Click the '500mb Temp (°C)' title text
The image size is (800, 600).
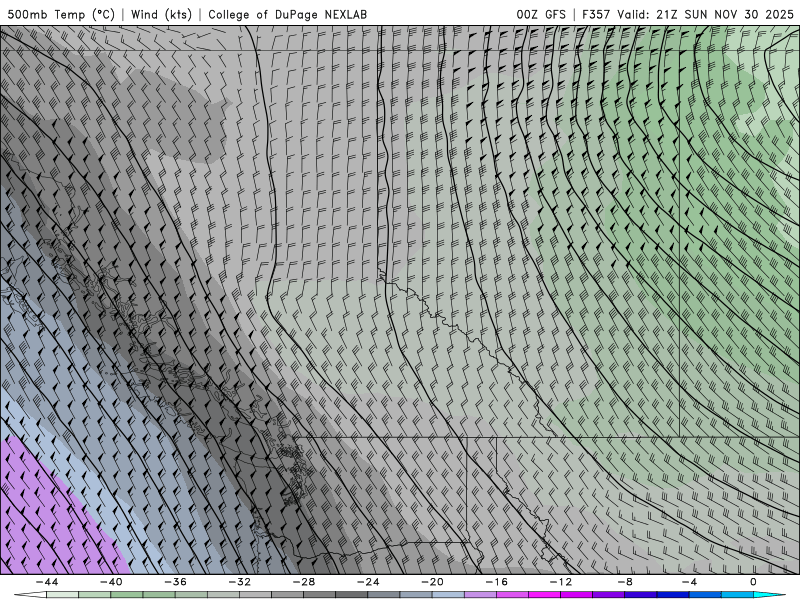pyautogui.click(x=61, y=14)
